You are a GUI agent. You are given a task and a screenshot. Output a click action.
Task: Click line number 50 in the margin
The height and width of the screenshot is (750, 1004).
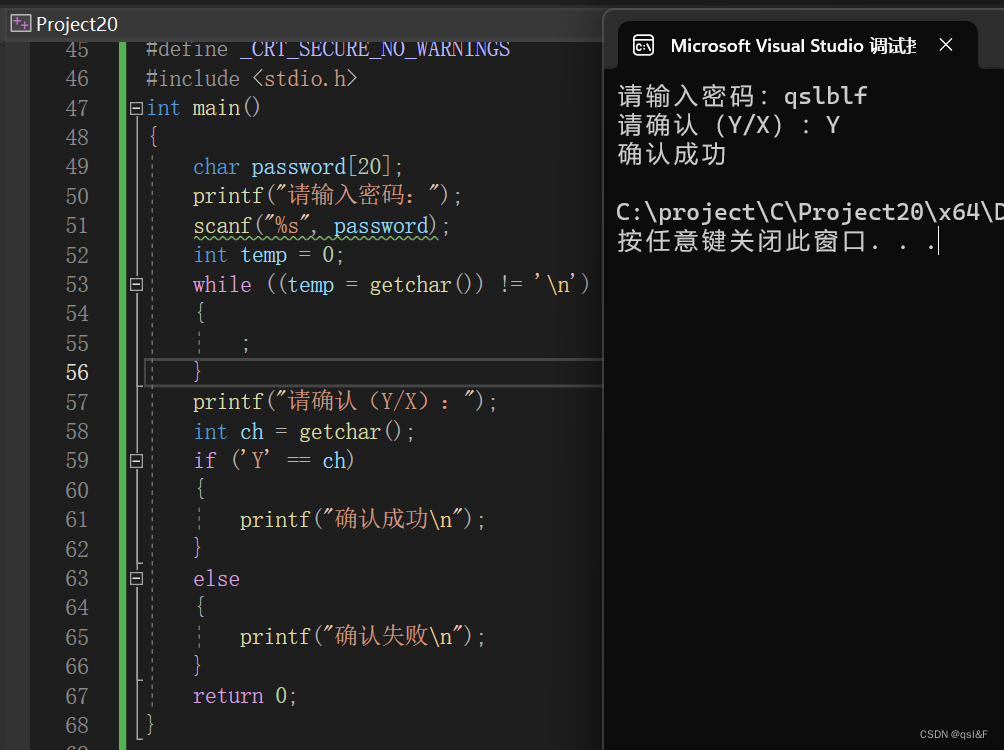78,196
